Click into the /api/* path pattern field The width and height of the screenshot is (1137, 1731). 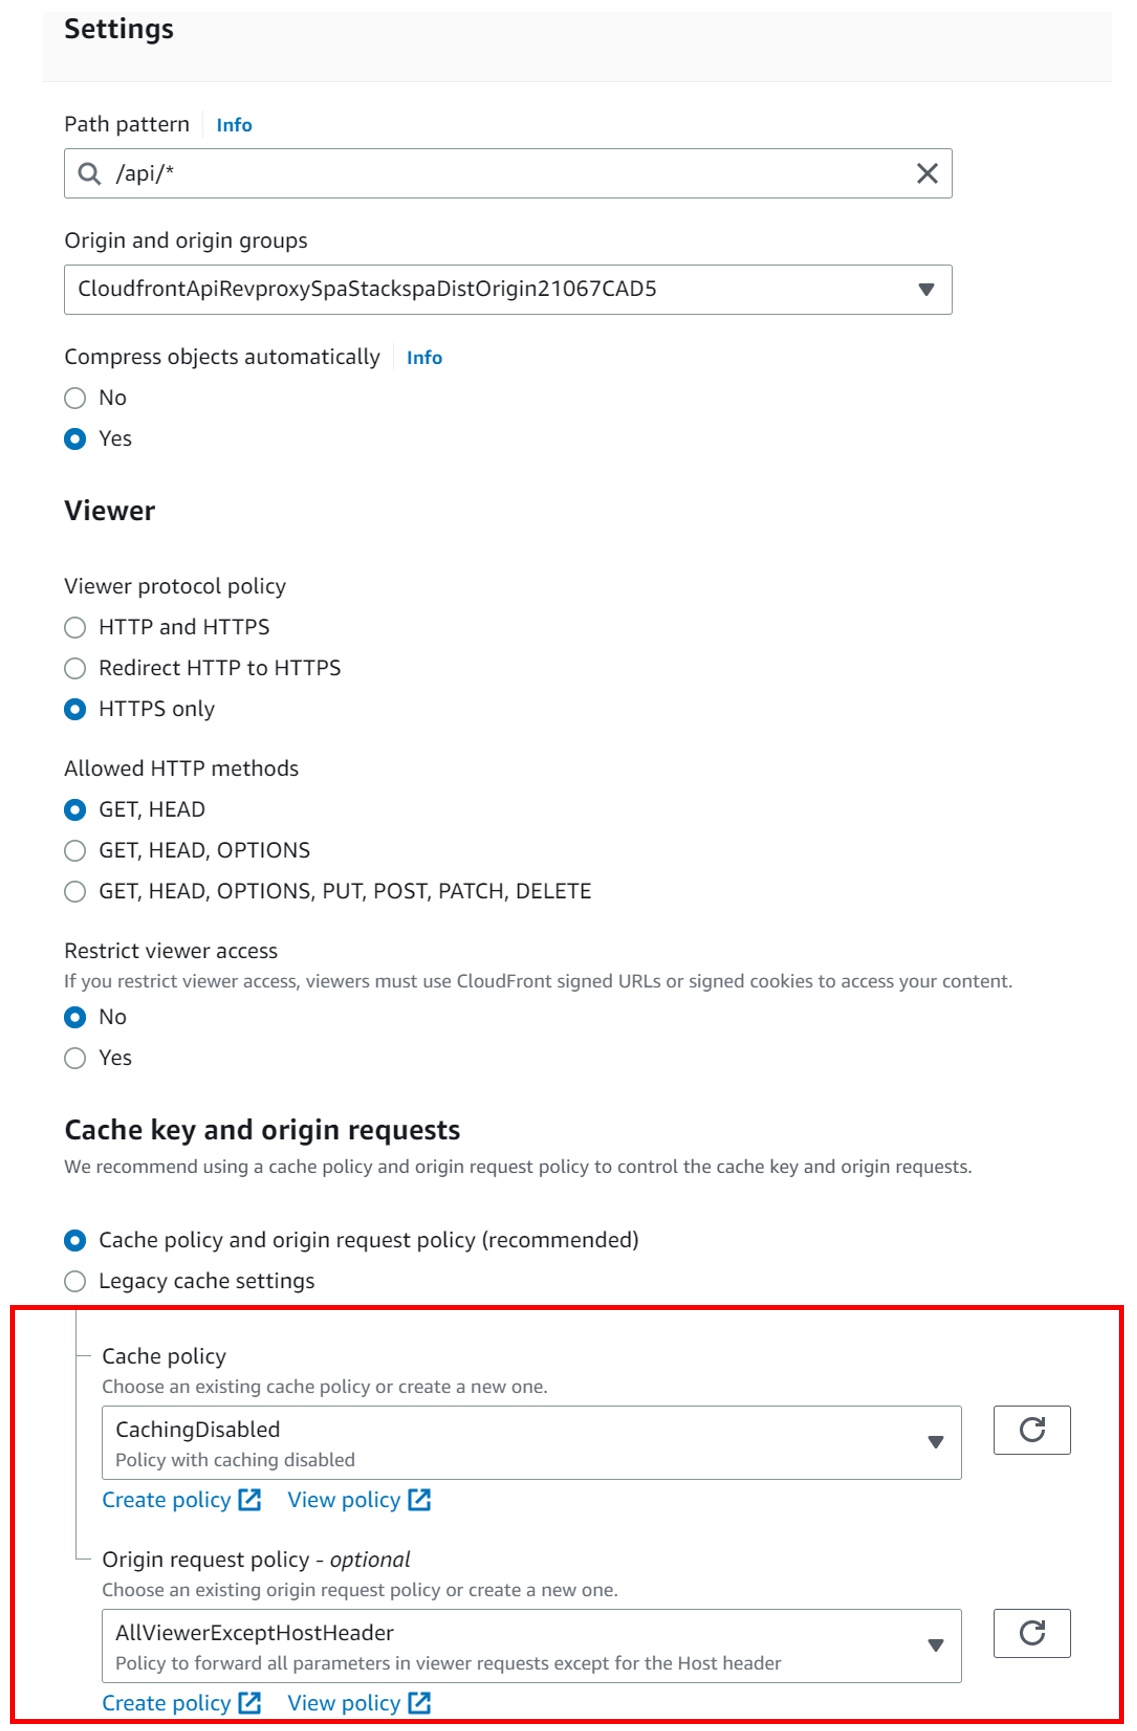(508, 174)
